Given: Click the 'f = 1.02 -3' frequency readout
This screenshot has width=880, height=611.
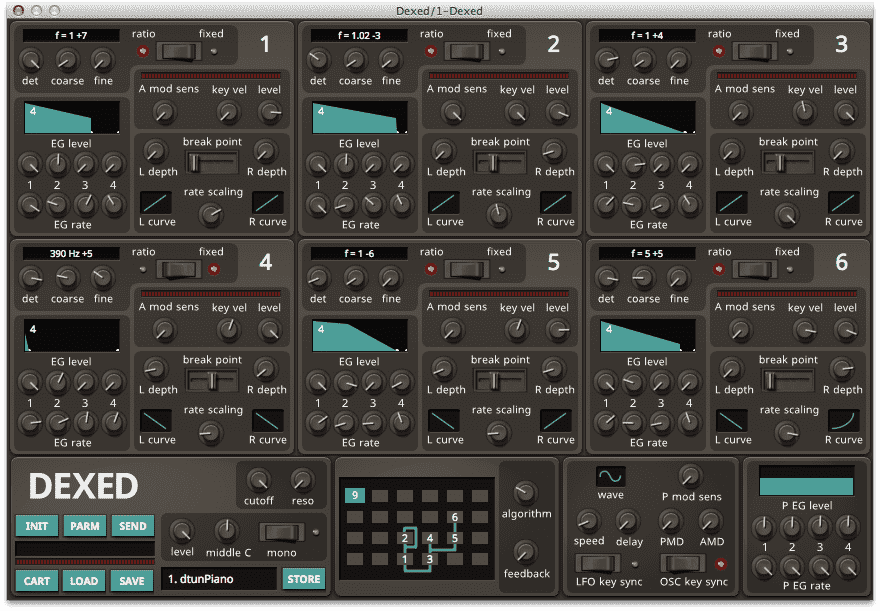Looking at the screenshot, I should [359, 35].
